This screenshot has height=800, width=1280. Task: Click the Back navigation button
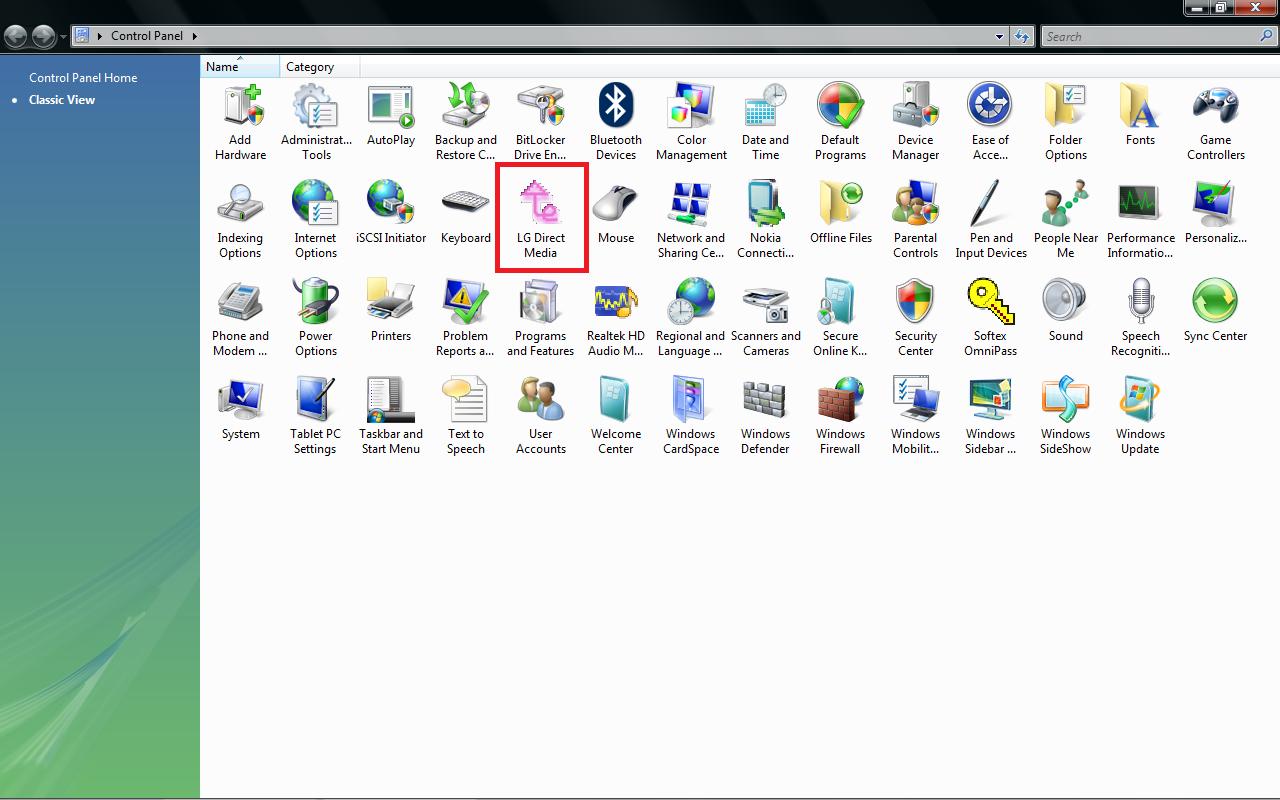tap(16, 36)
